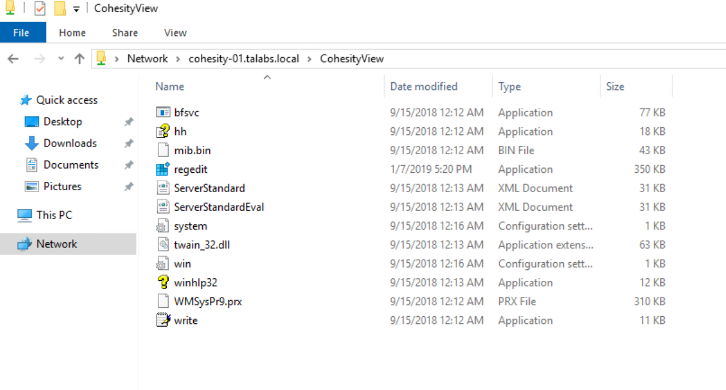The width and height of the screenshot is (726, 390).
Task: Switch to the Home ribbon tab
Action: (72, 33)
